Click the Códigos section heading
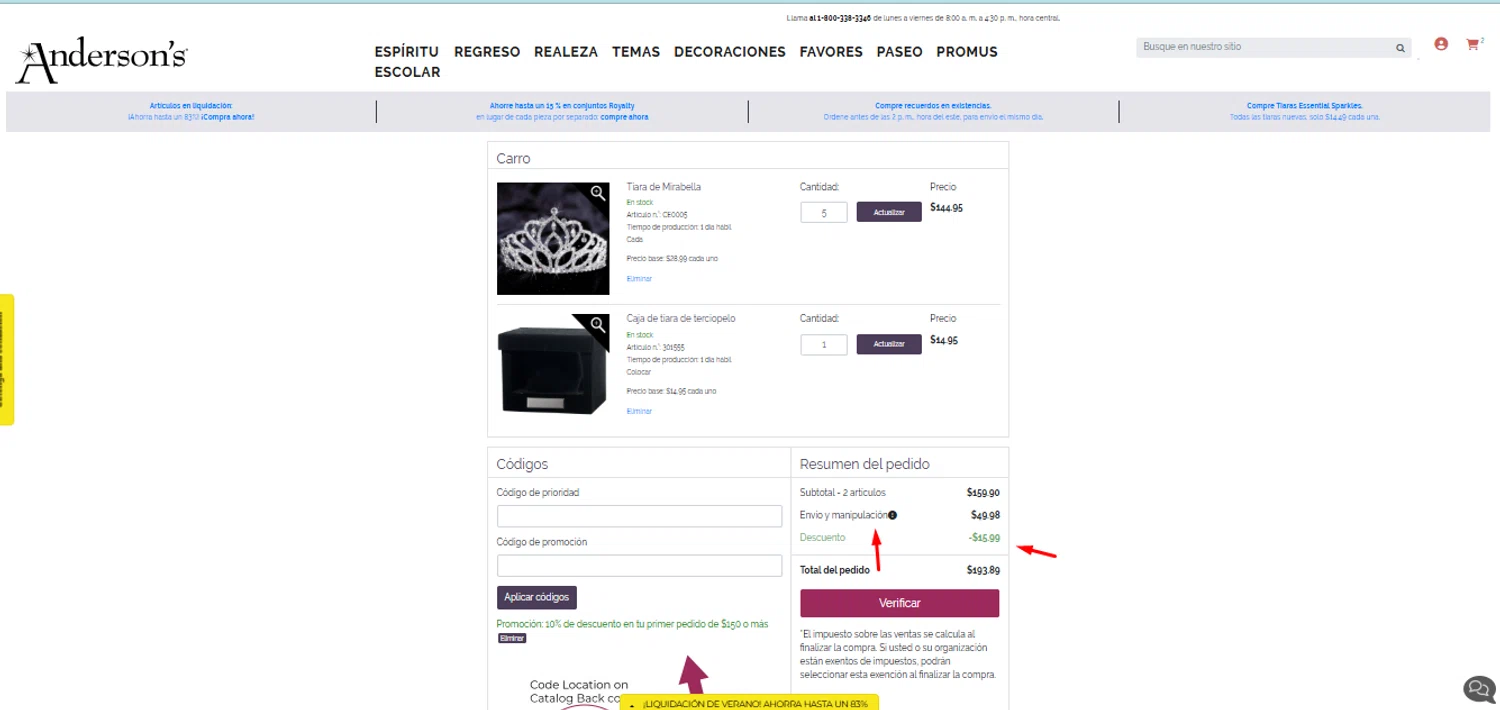The width and height of the screenshot is (1500, 710). (x=522, y=464)
